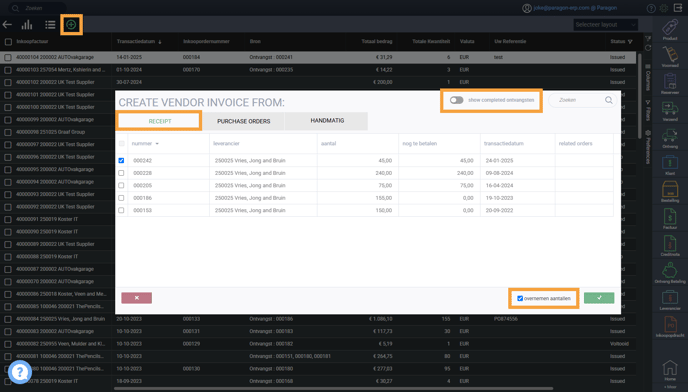Click the green plus add icon
The height and width of the screenshot is (392, 688).
pyautogui.click(x=71, y=25)
